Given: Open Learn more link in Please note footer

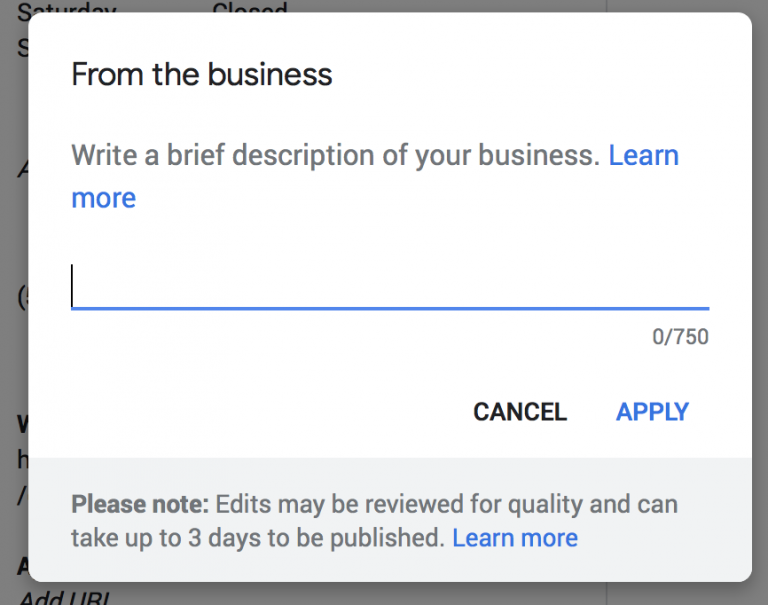Looking at the screenshot, I should click(515, 538).
